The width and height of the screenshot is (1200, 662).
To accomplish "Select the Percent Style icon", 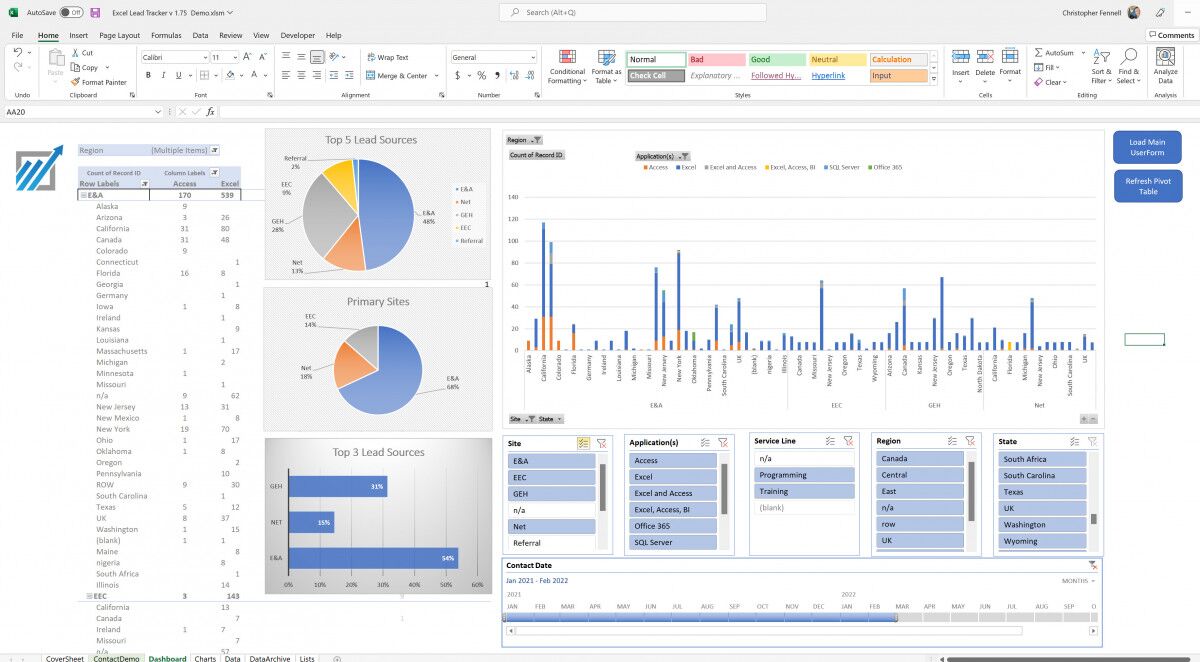I will (480, 74).
